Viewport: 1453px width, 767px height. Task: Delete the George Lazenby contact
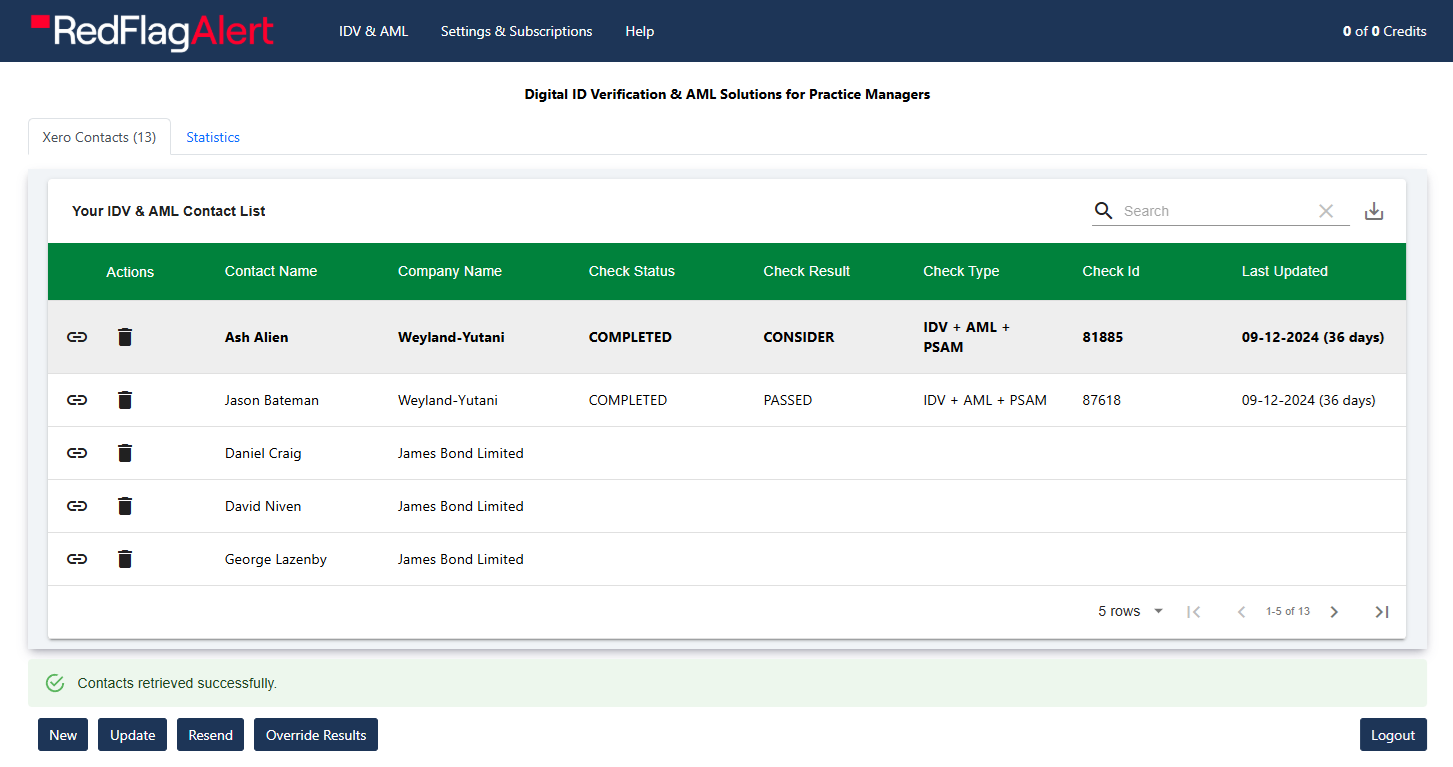(124, 559)
